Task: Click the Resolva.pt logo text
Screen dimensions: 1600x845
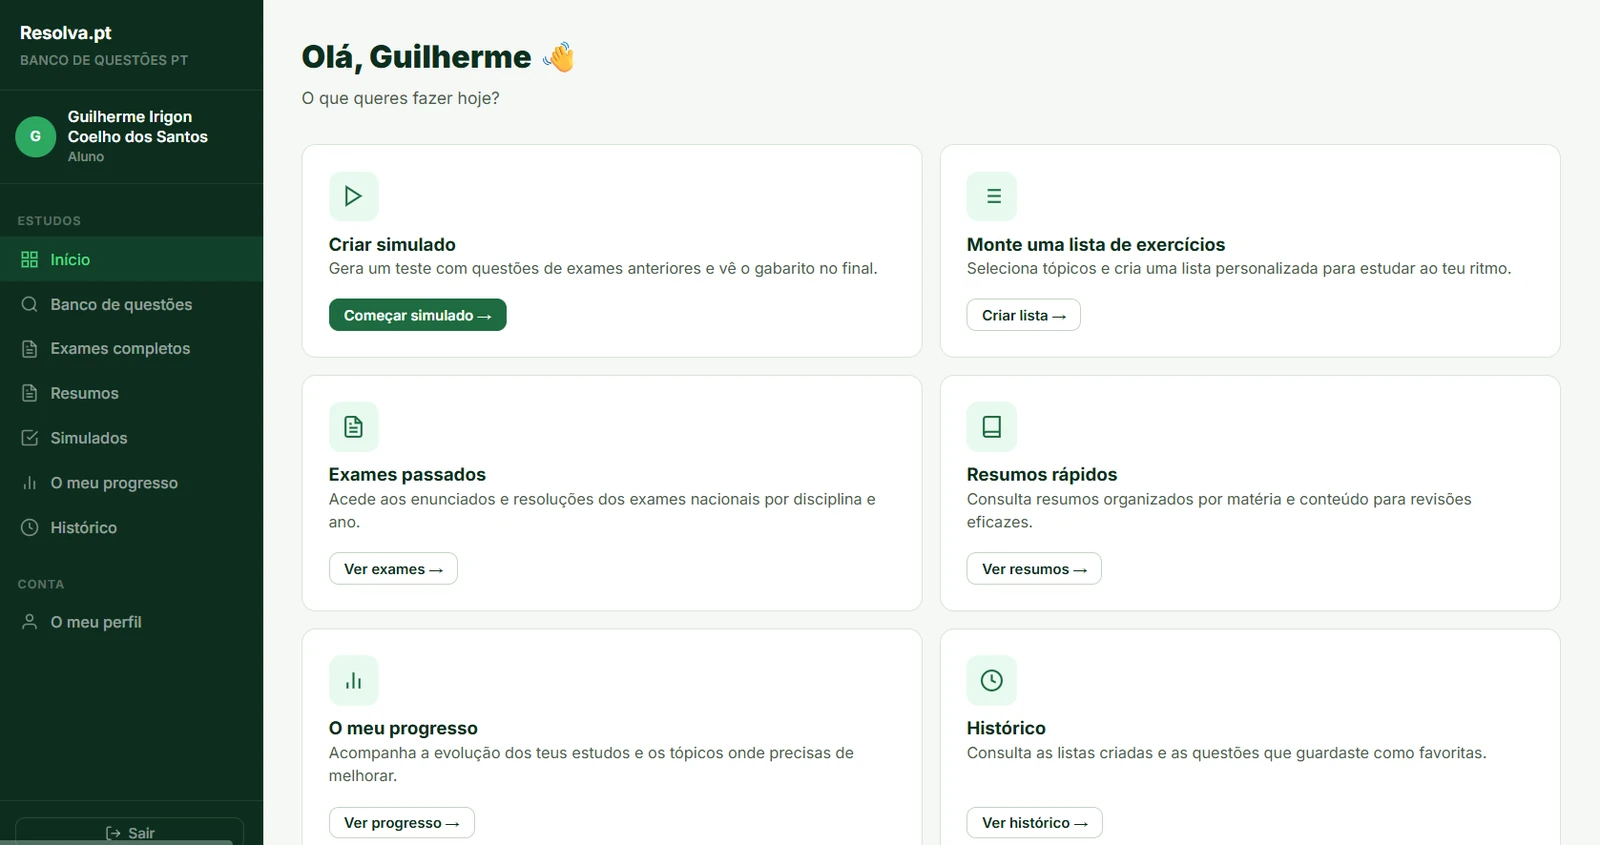Action: click(66, 33)
